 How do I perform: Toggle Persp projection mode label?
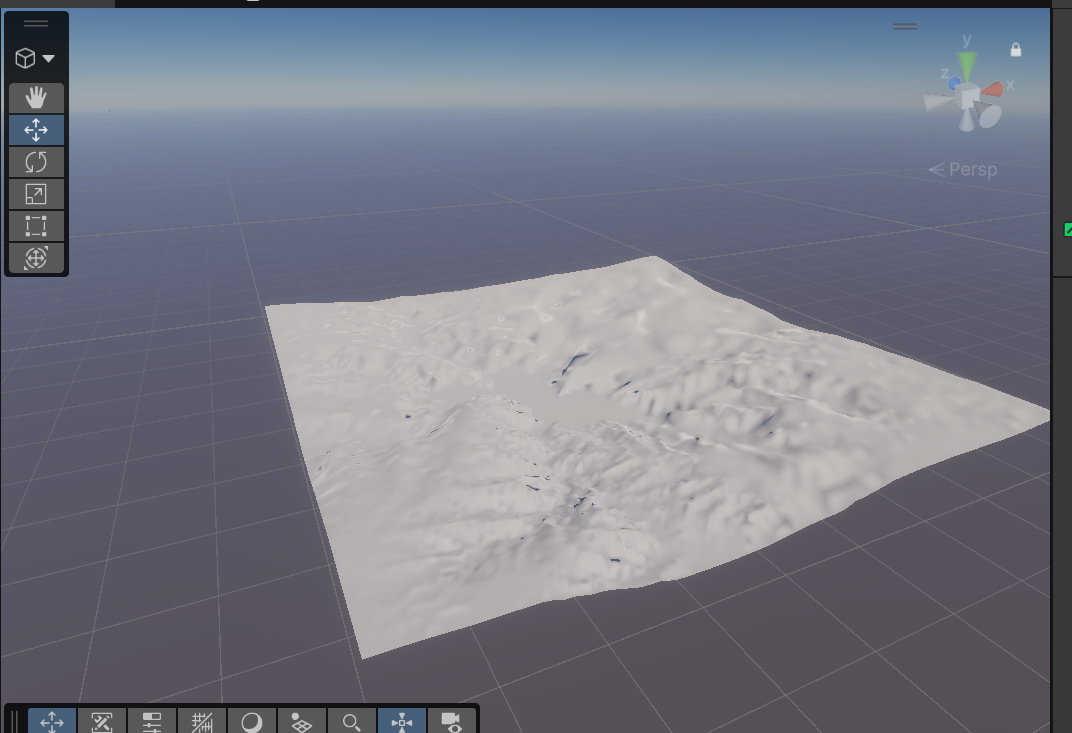tap(964, 170)
